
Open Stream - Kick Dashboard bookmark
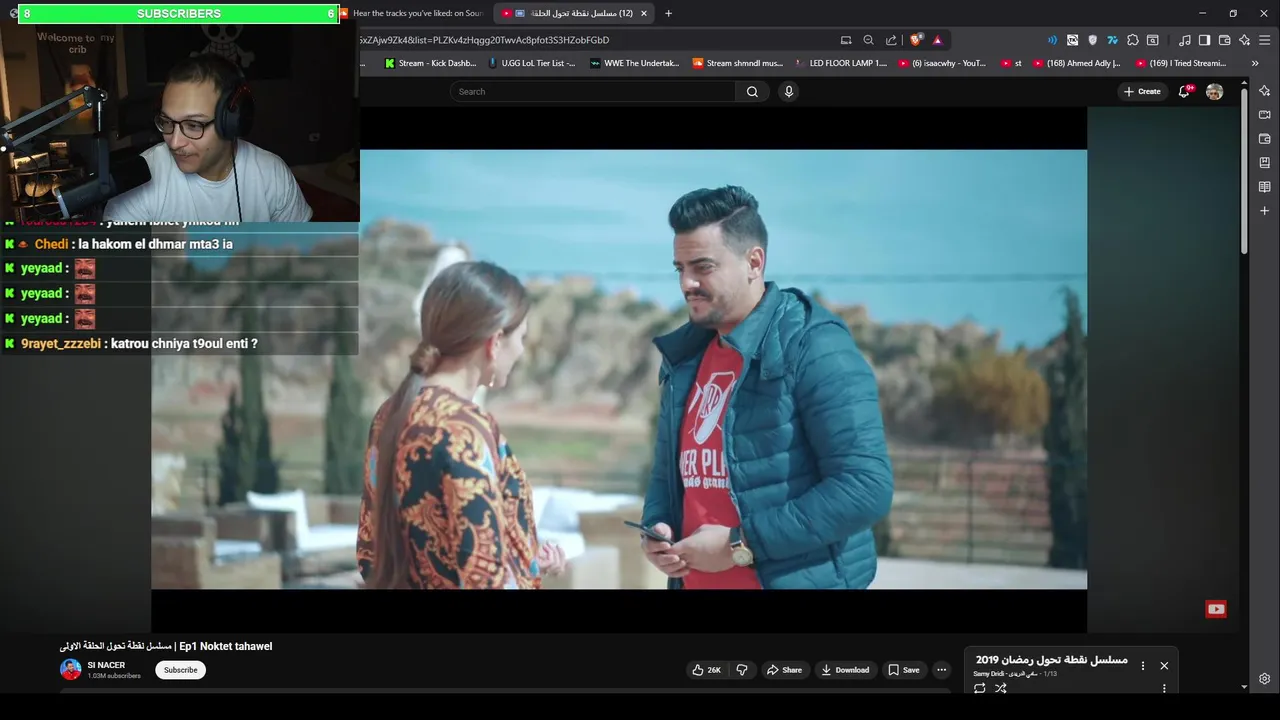tap(430, 63)
